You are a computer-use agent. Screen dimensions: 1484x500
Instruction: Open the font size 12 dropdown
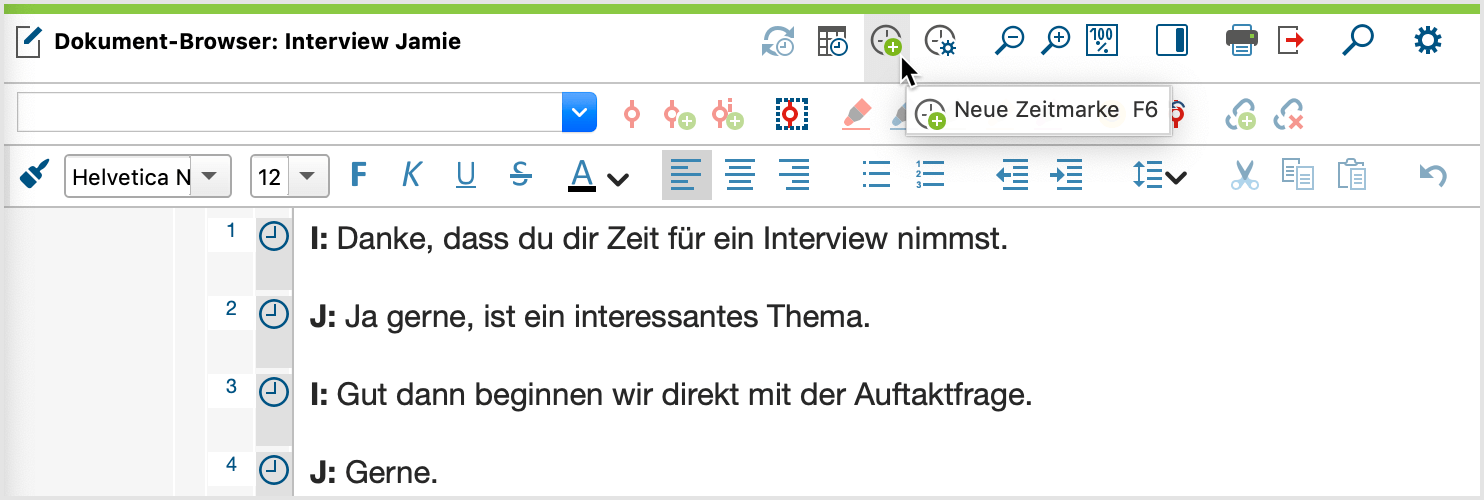[307, 177]
